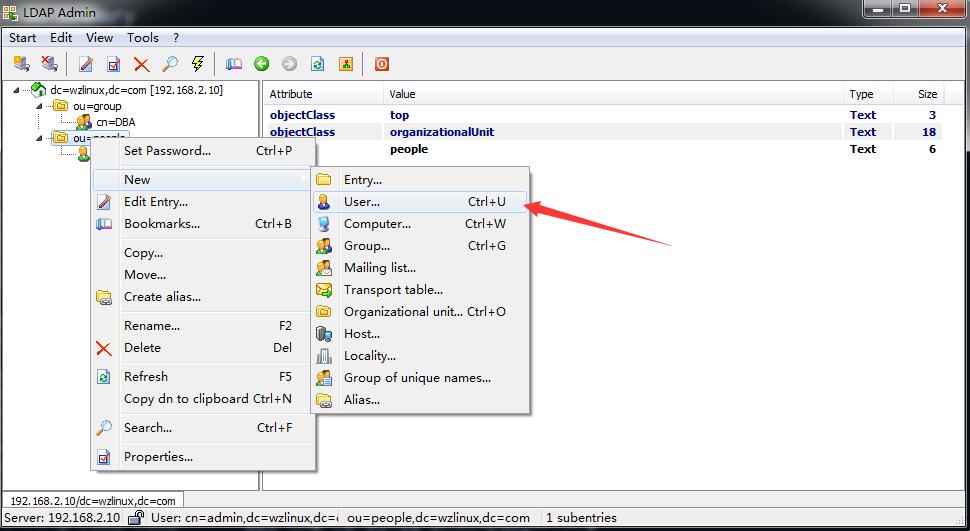Click the 192.168.2.10/dc=wzlinux,dc=com tab
Viewport: 970px width, 531px height.
coord(93,501)
